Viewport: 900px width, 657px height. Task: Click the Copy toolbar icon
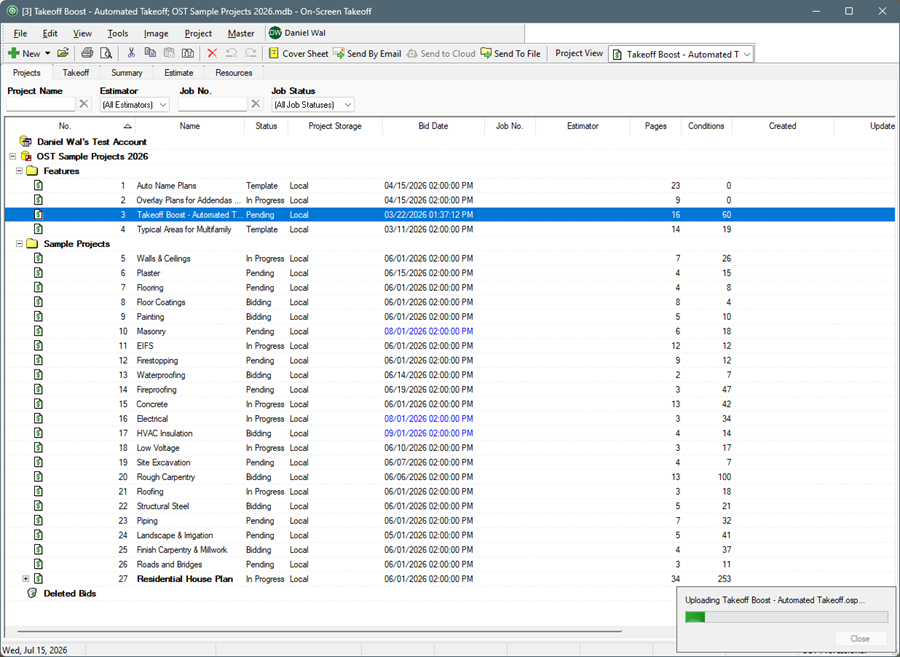150,53
